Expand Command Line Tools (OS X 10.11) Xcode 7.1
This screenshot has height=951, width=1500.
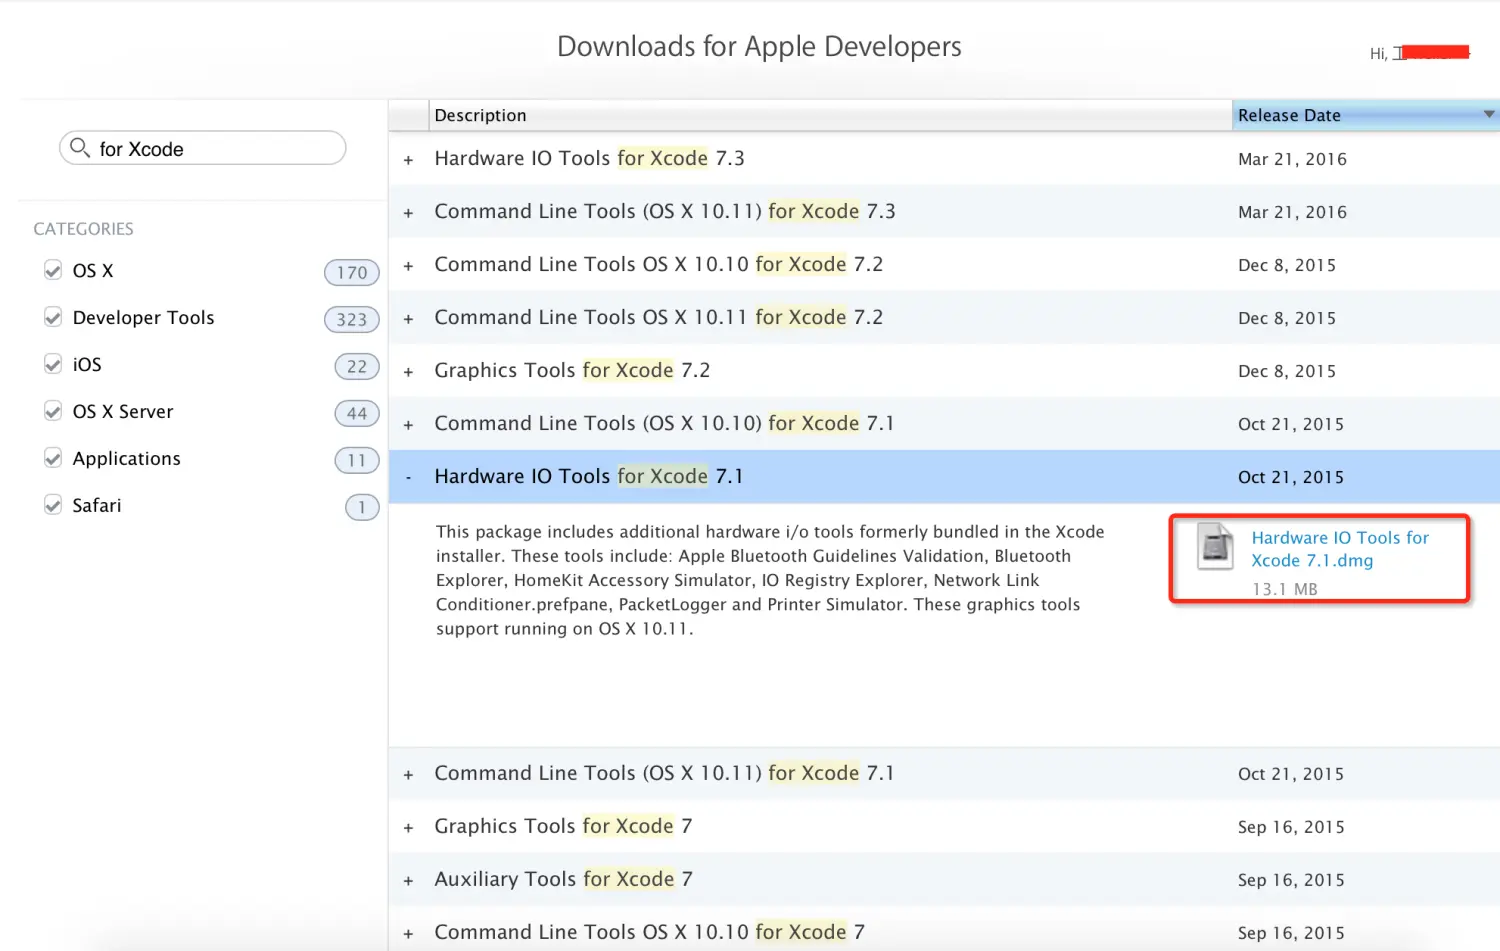click(408, 775)
